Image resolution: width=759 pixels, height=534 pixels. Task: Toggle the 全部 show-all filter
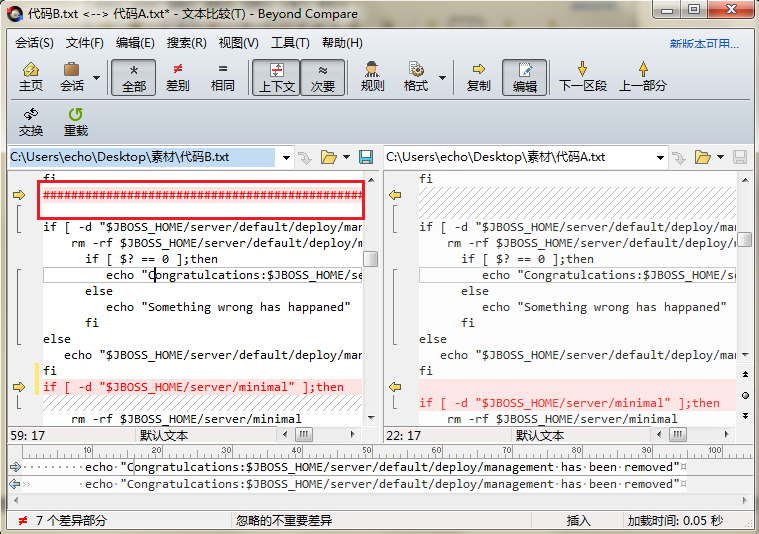[134, 77]
